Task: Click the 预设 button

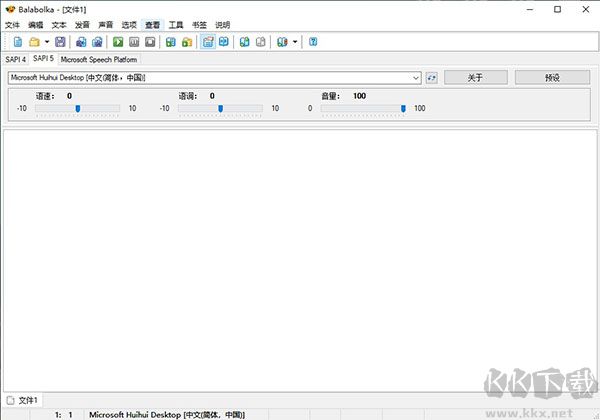Action: pos(553,77)
